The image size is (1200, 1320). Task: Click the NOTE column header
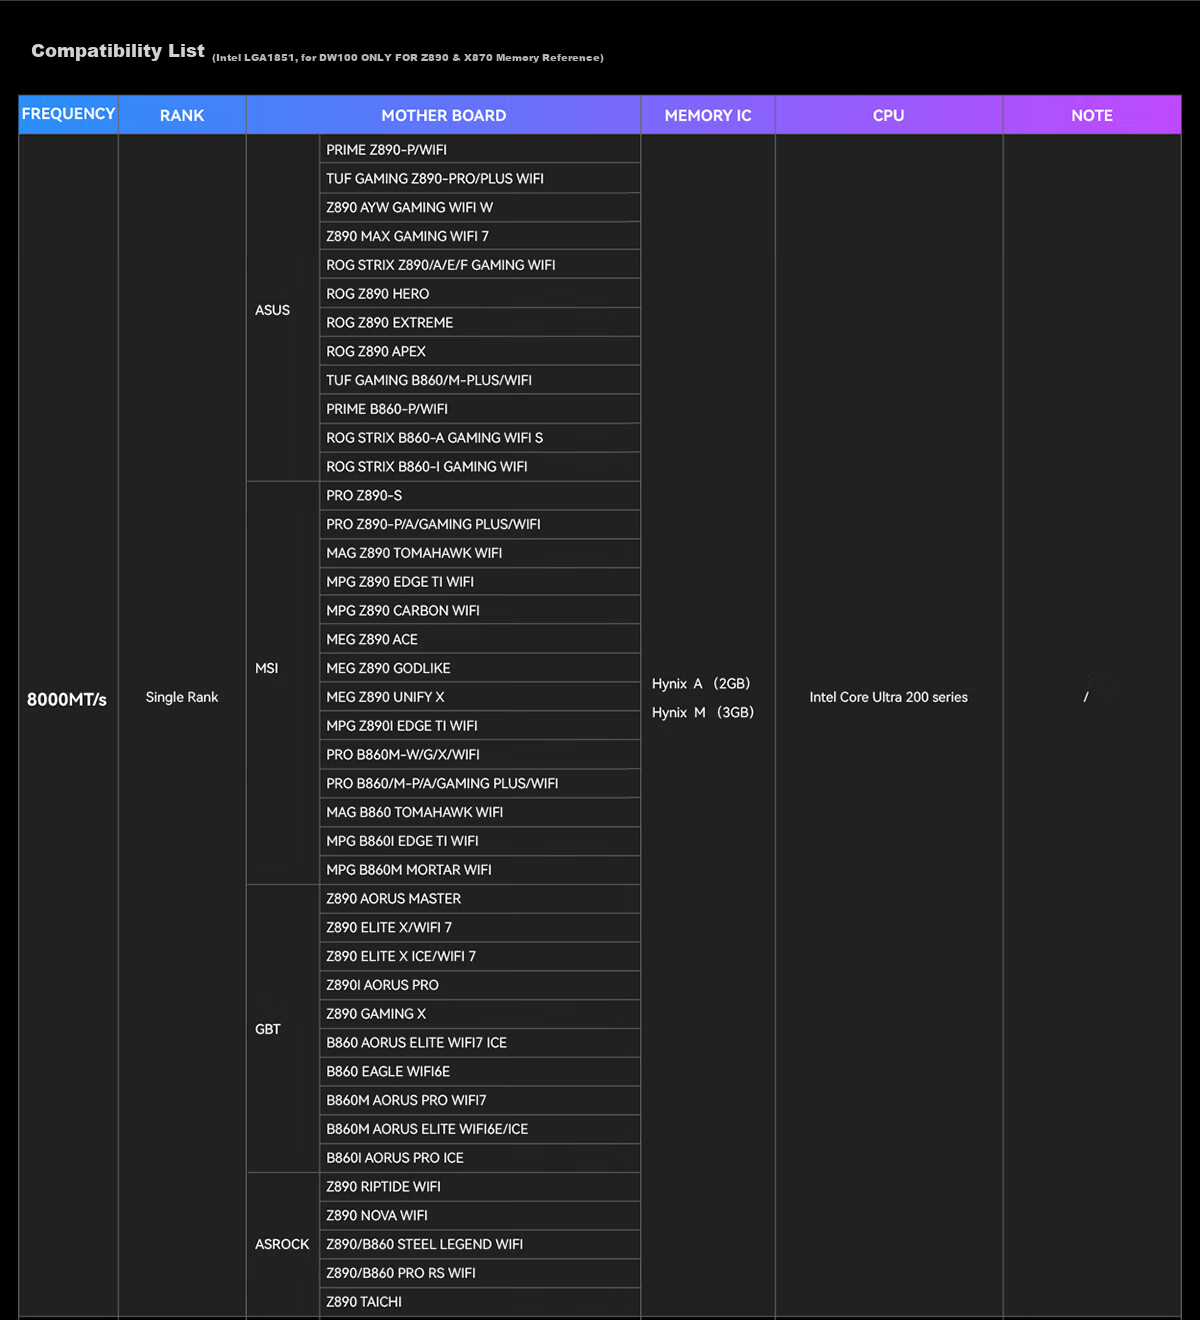pos(1092,115)
